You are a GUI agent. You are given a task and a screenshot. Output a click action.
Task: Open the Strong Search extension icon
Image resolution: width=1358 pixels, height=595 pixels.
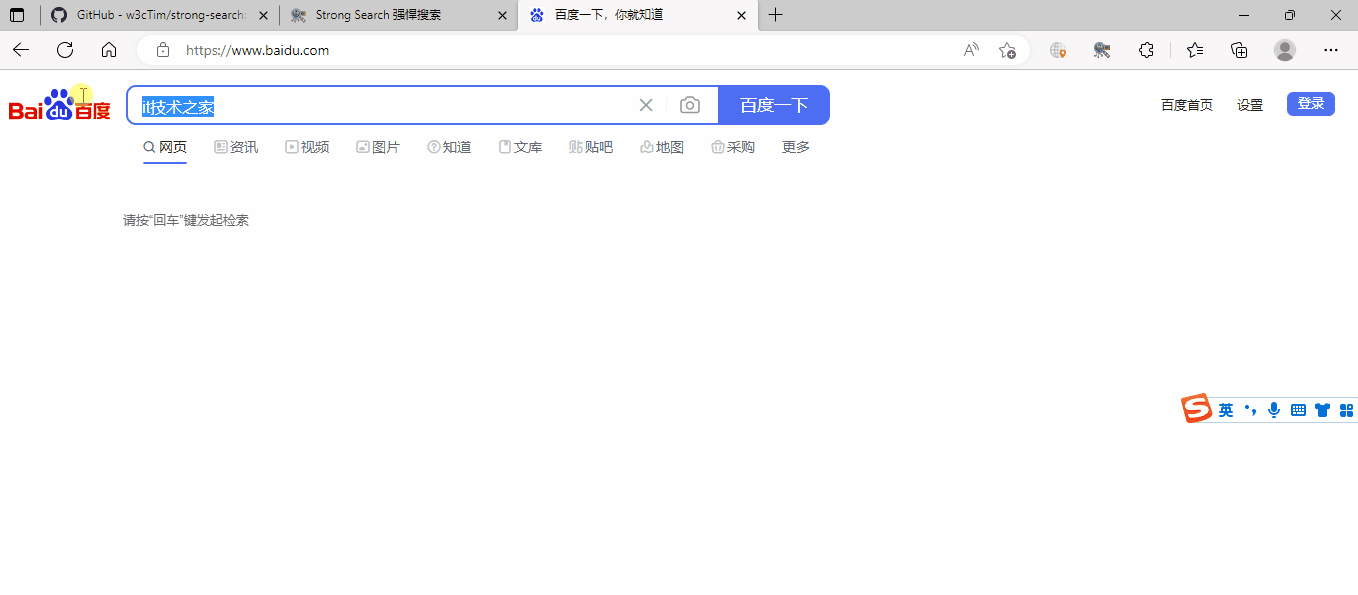click(x=1102, y=50)
